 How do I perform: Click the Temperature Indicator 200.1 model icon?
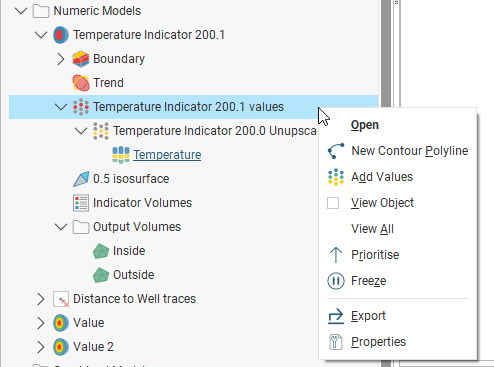pos(61,35)
